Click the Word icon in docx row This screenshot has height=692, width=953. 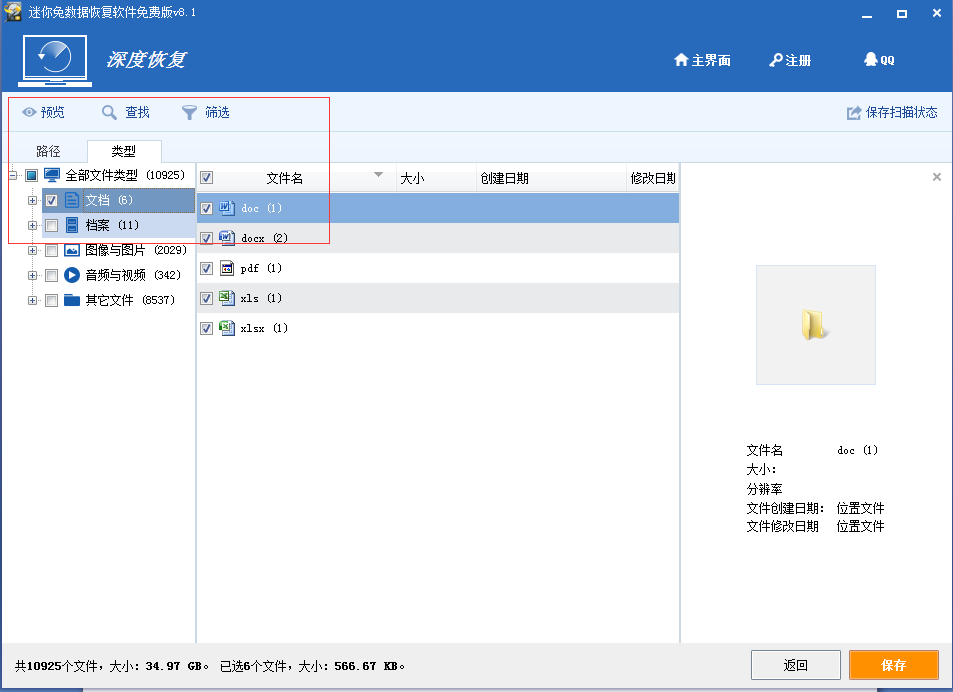pyautogui.click(x=227, y=238)
